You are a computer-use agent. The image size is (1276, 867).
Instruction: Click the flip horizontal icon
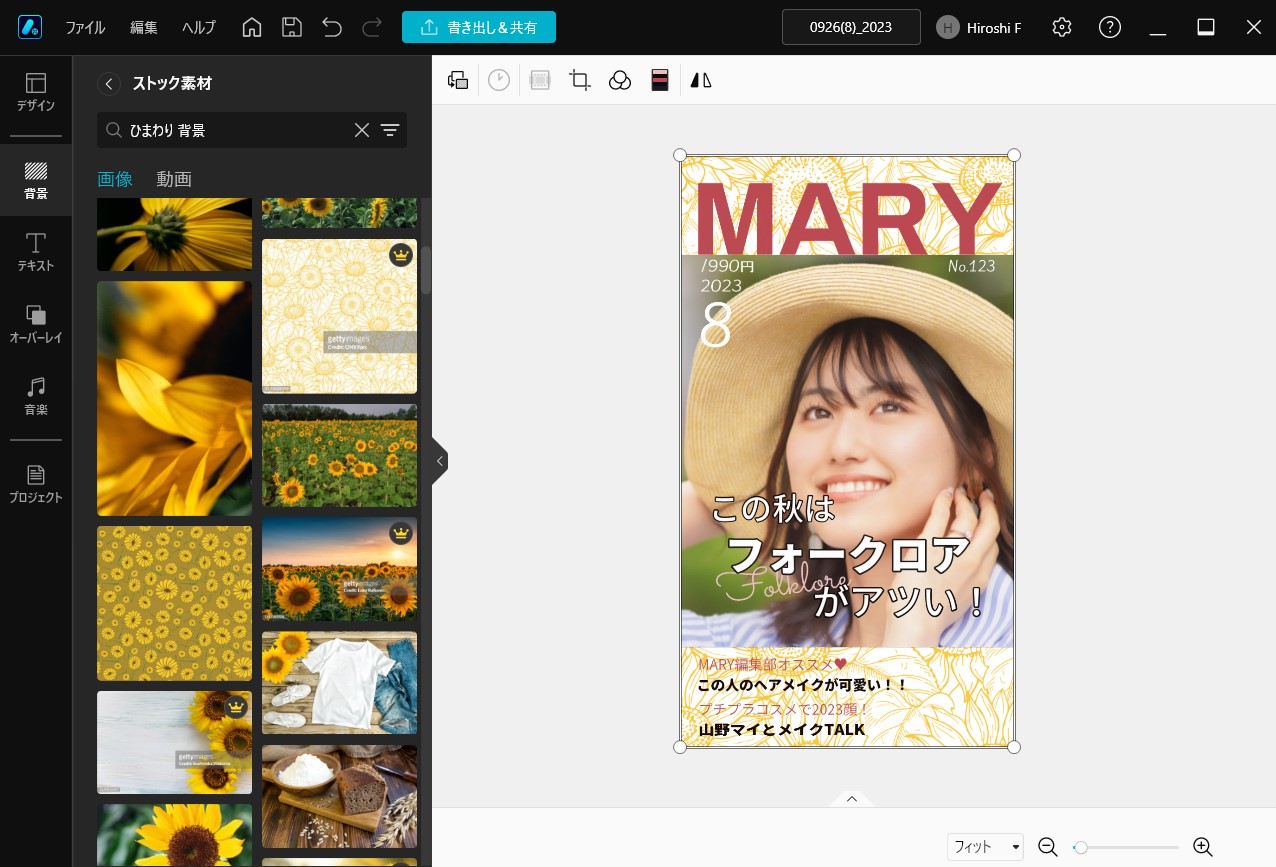(x=701, y=81)
